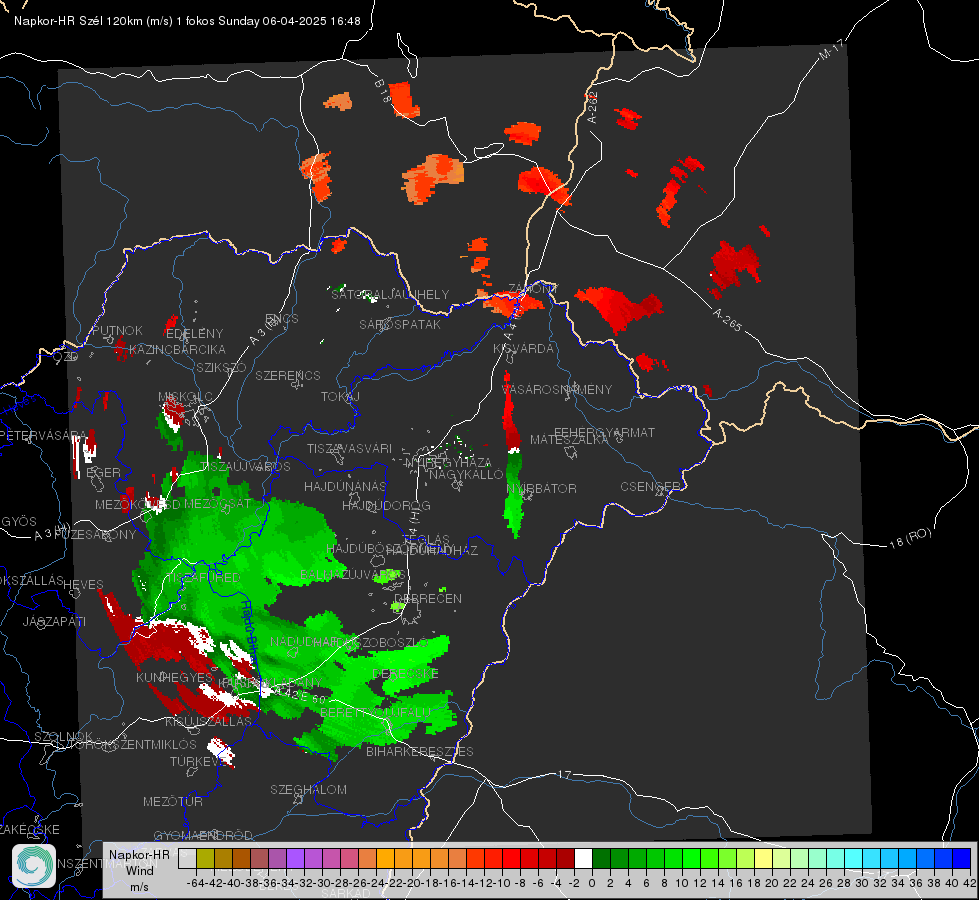Click the 'Napkor-HR Wind m/s' legend caption

pyautogui.click(x=139, y=870)
